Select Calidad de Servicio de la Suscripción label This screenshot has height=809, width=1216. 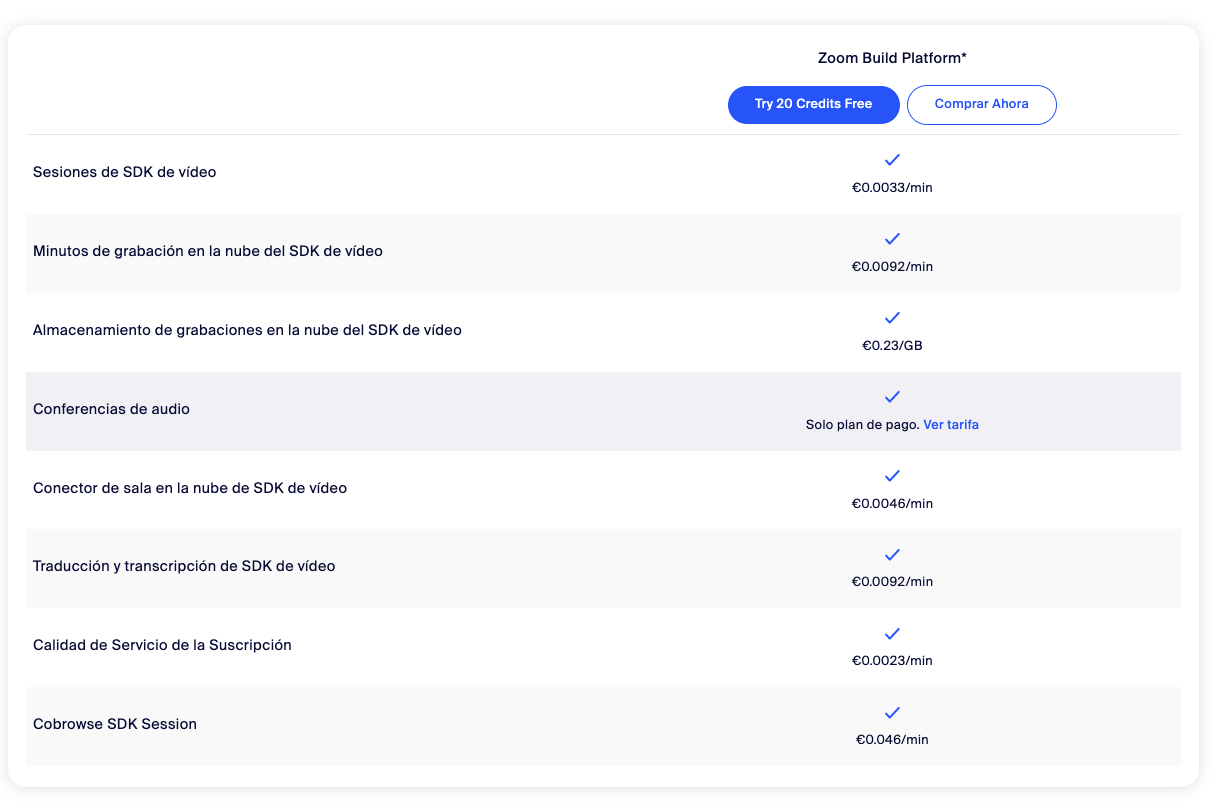[162, 645]
